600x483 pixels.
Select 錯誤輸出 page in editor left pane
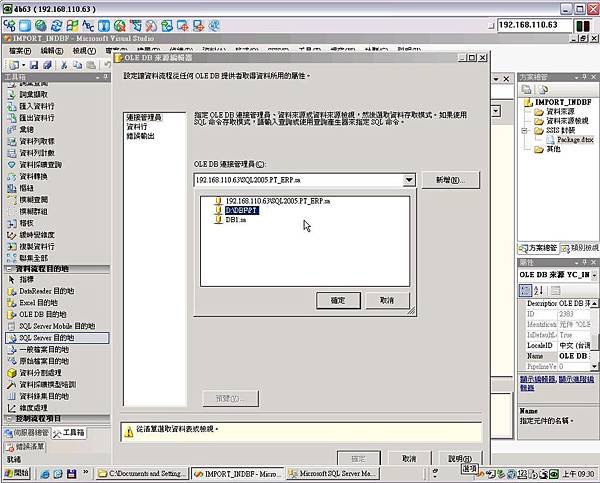[140, 136]
